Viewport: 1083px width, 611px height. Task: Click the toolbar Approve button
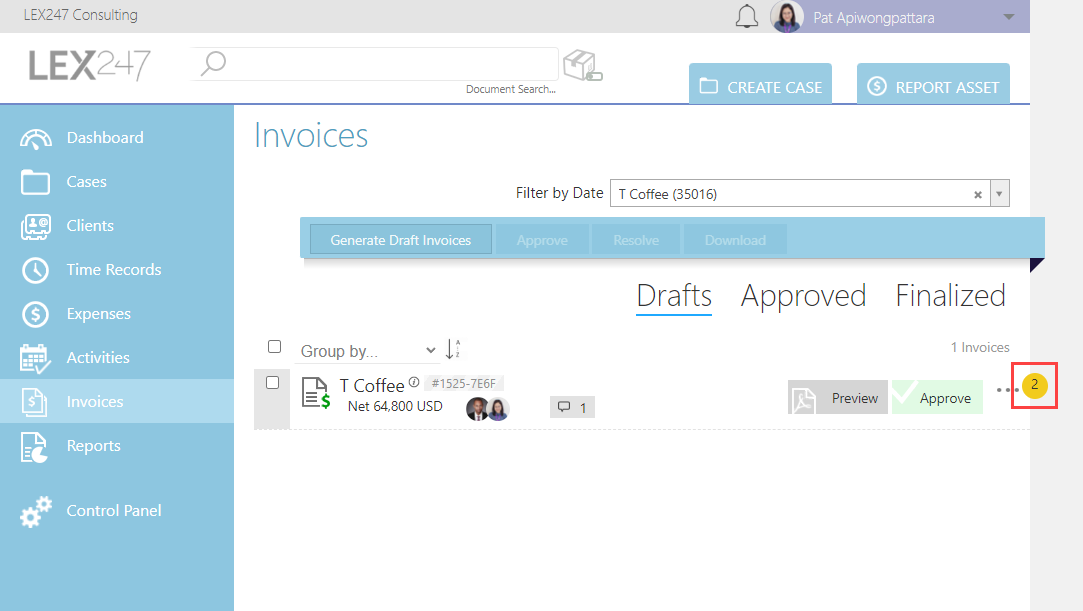tap(542, 240)
